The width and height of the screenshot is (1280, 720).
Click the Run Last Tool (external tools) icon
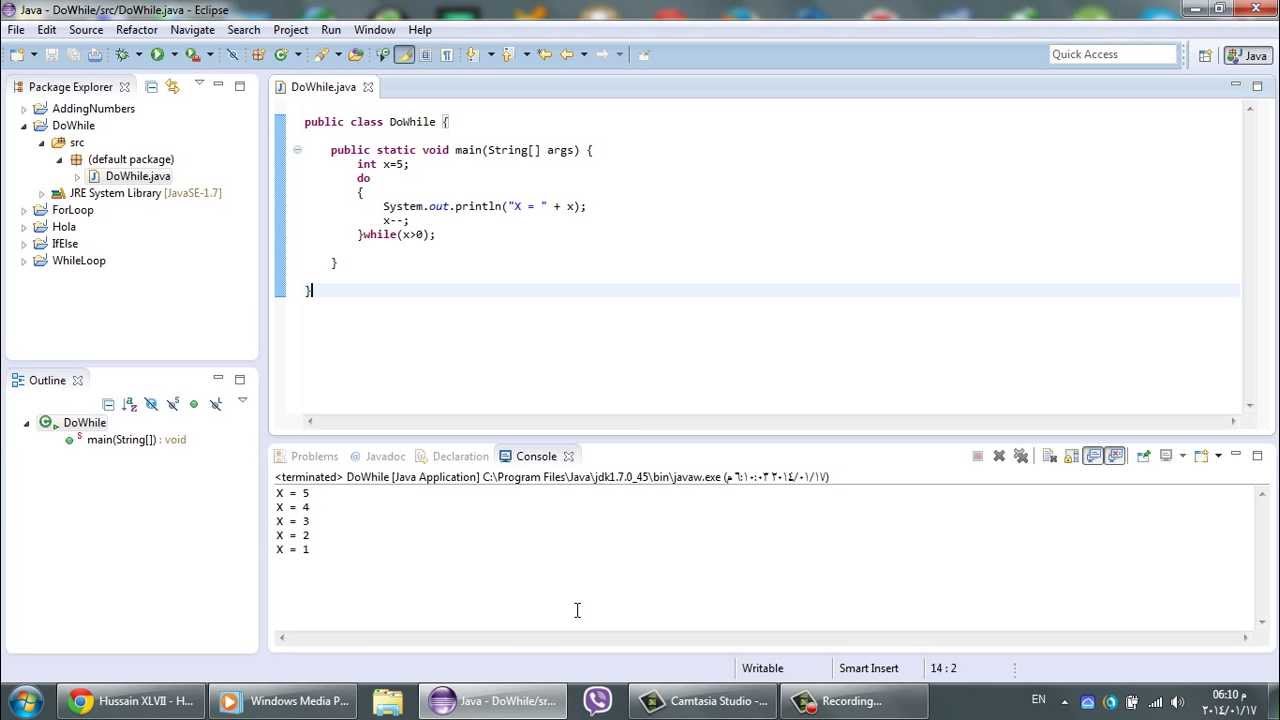click(192, 55)
